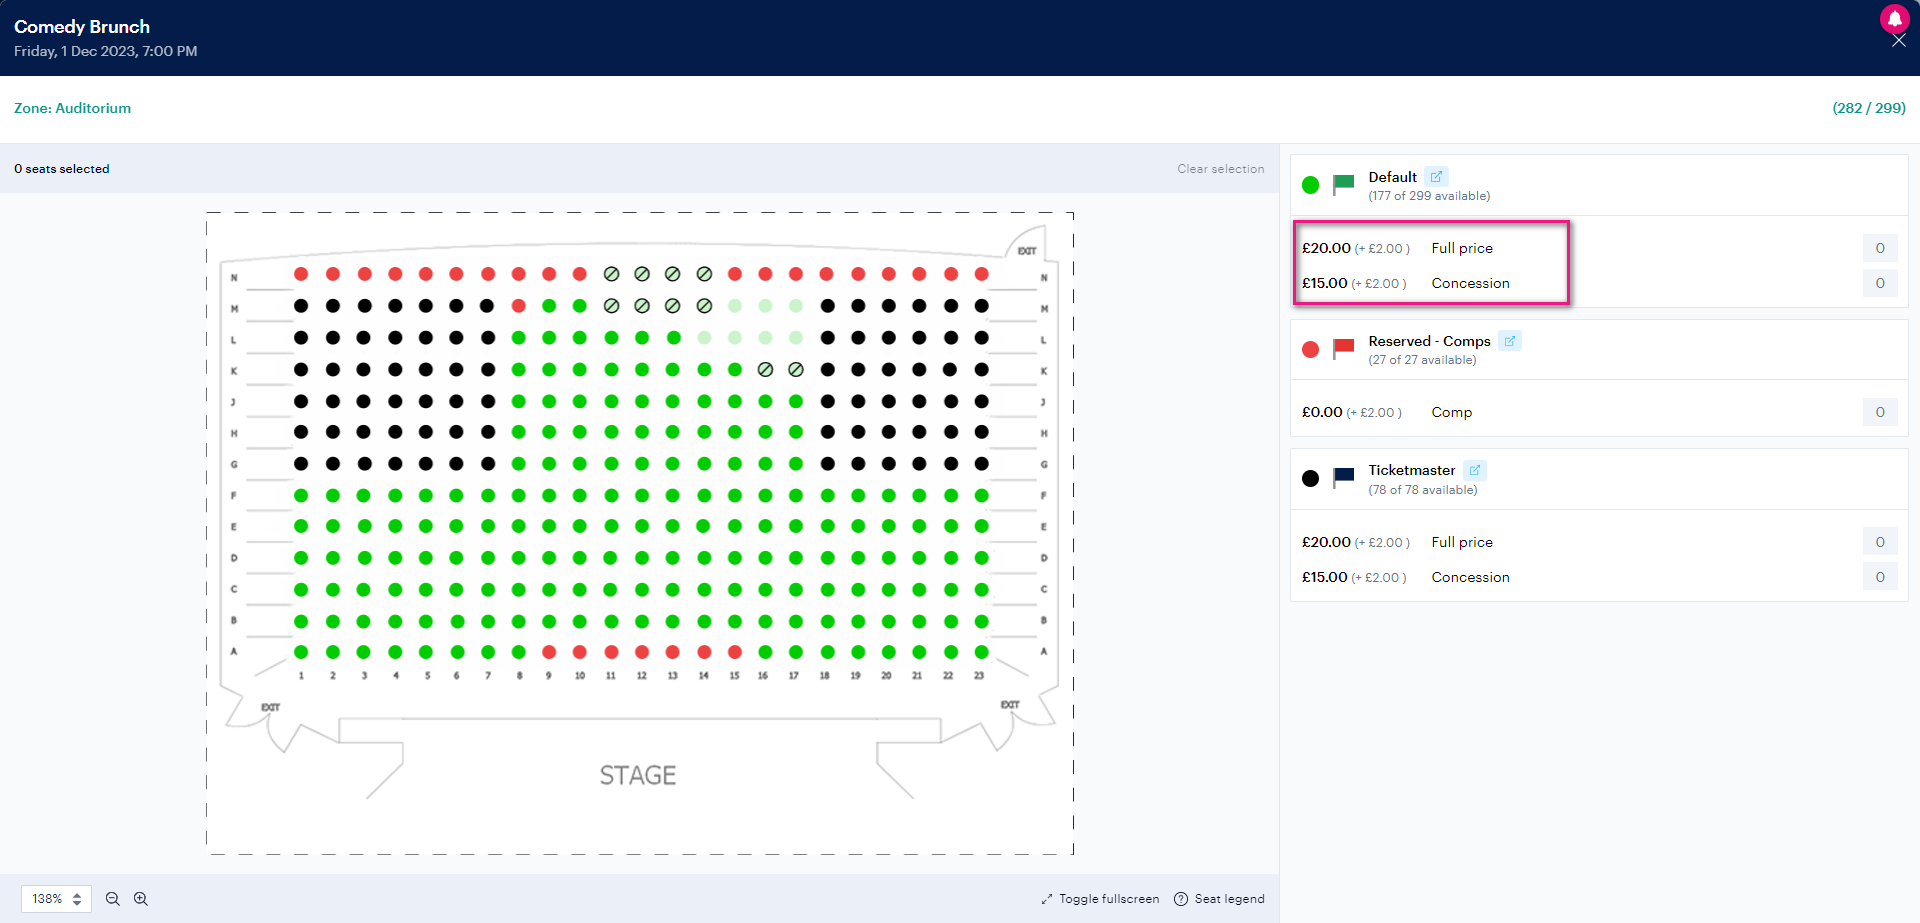Open the Reserved - Comps external link
The height and width of the screenshot is (923, 1920).
coord(1510,340)
